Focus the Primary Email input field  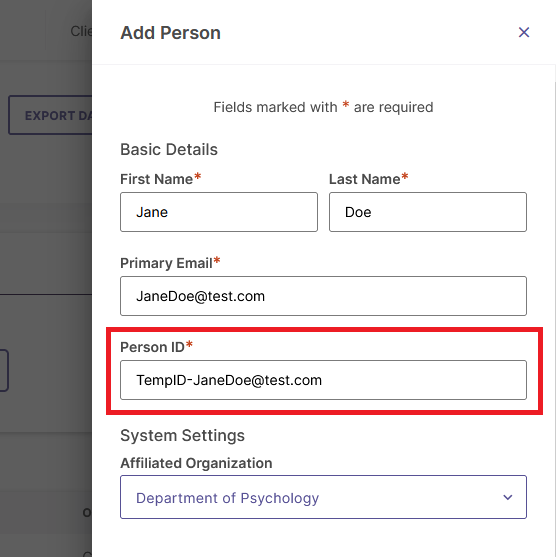323,296
